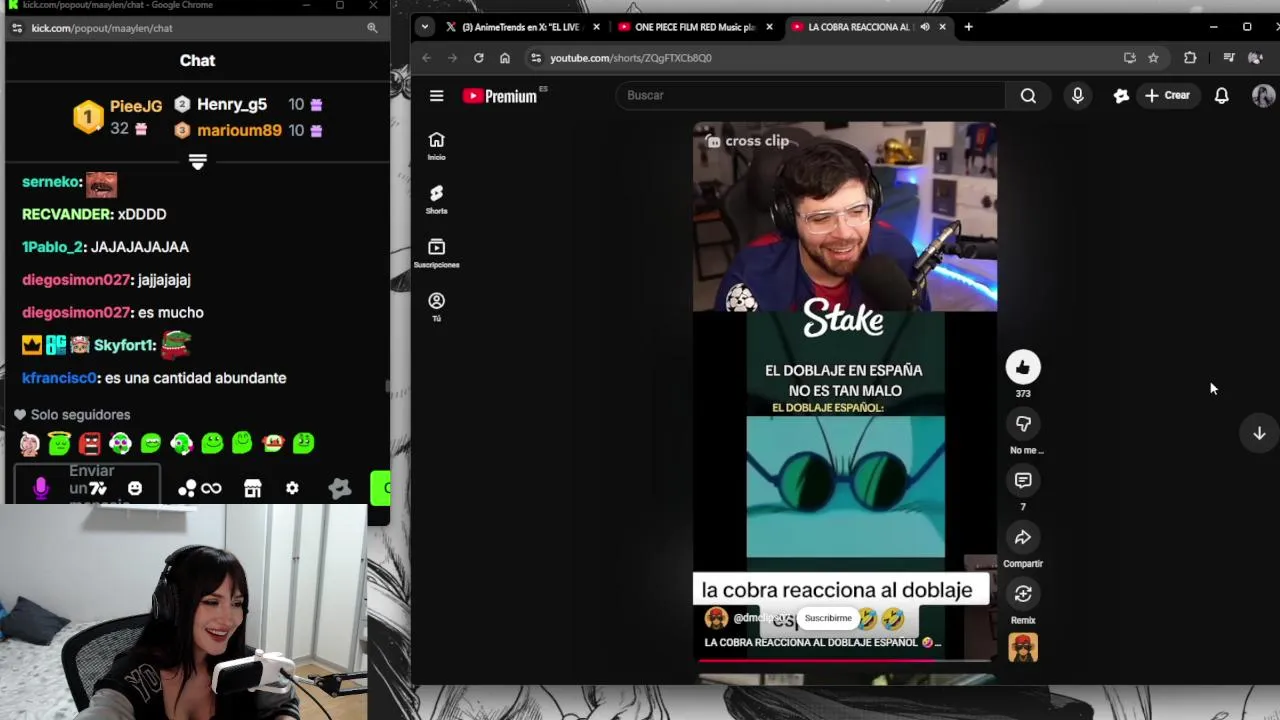Open Kick chat settings gear
1280x720 pixels.
292,488
